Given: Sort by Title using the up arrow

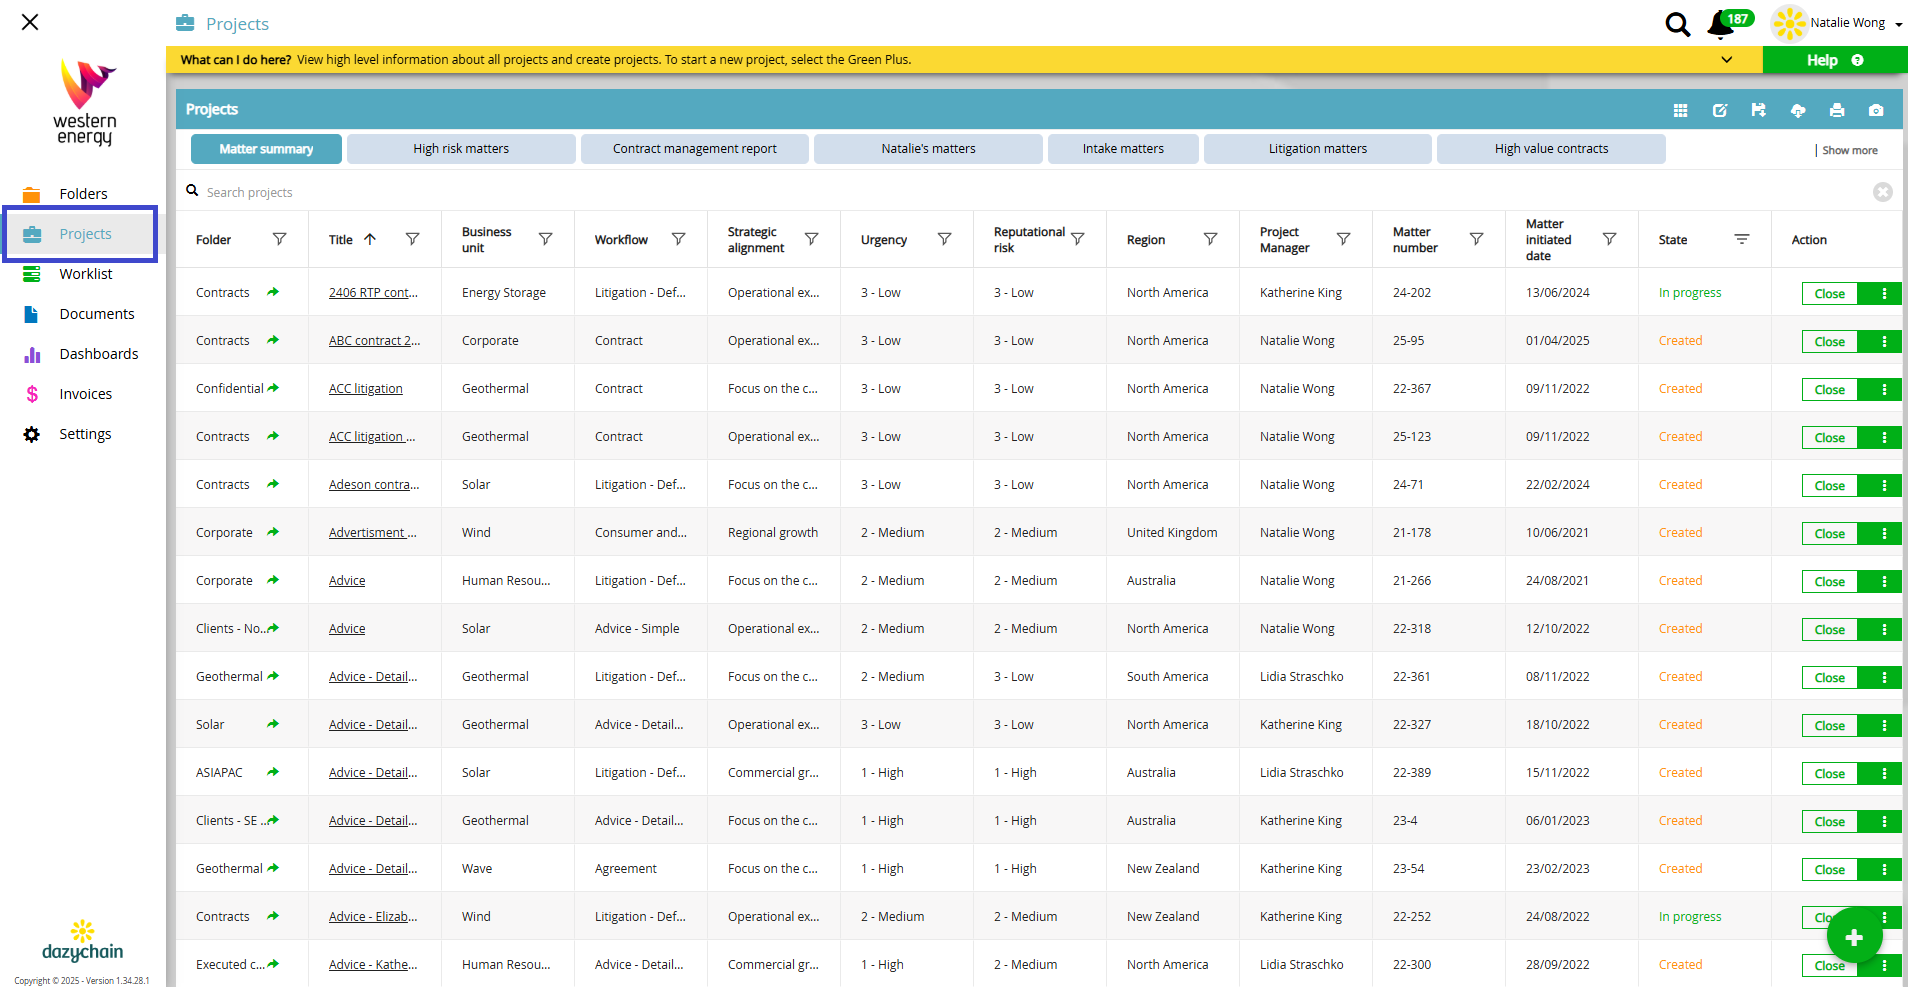Looking at the screenshot, I should [x=370, y=239].
